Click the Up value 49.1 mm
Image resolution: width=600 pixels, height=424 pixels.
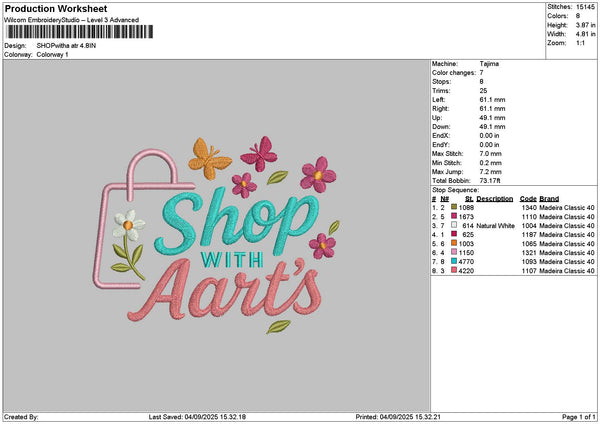492,118
